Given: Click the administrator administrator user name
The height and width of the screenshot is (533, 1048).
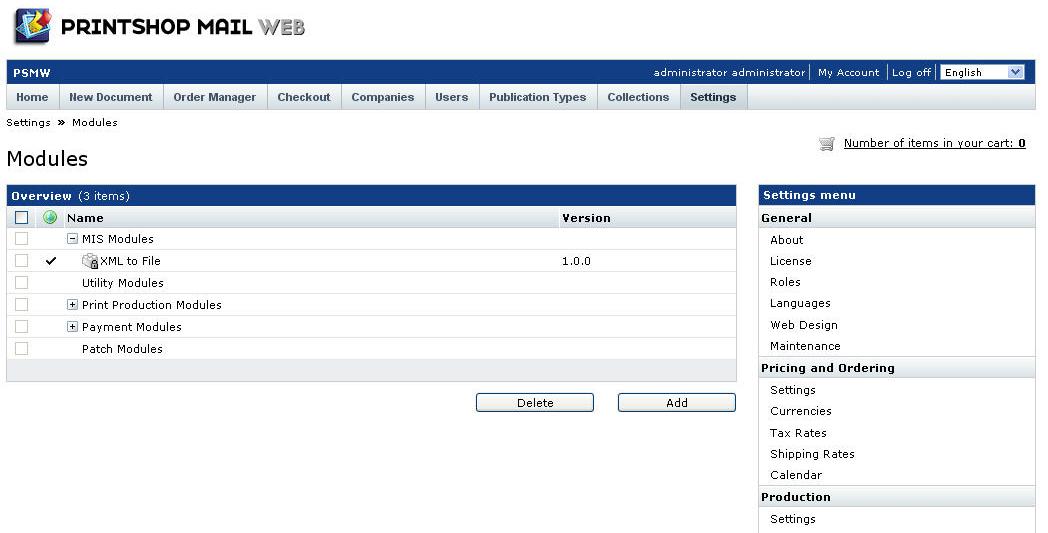Looking at the screenshot, I should coord(729,72).
